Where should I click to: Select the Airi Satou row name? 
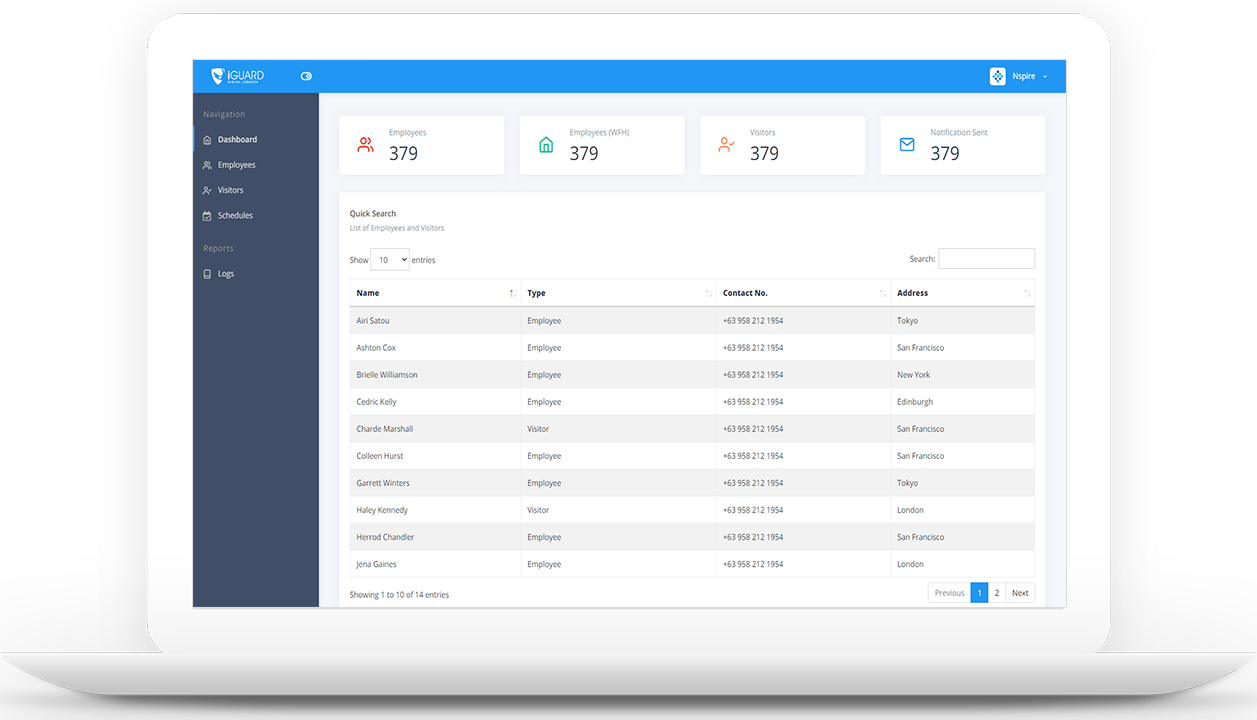(373, 321)
